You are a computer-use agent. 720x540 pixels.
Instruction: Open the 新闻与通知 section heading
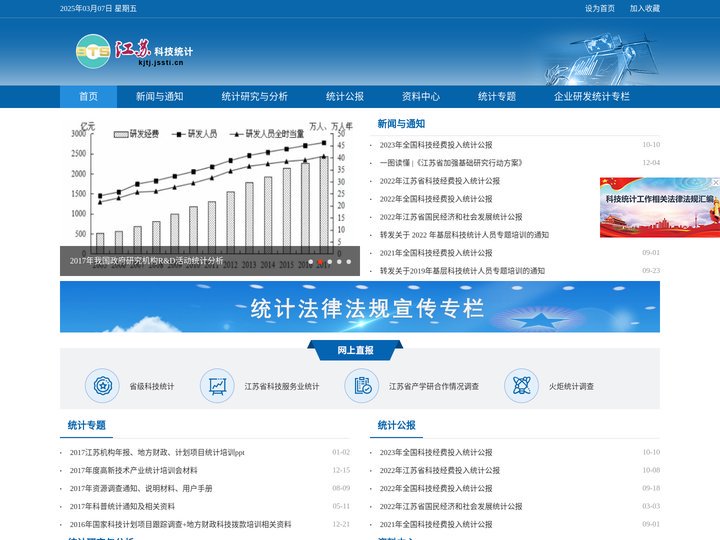pos(401,124)
